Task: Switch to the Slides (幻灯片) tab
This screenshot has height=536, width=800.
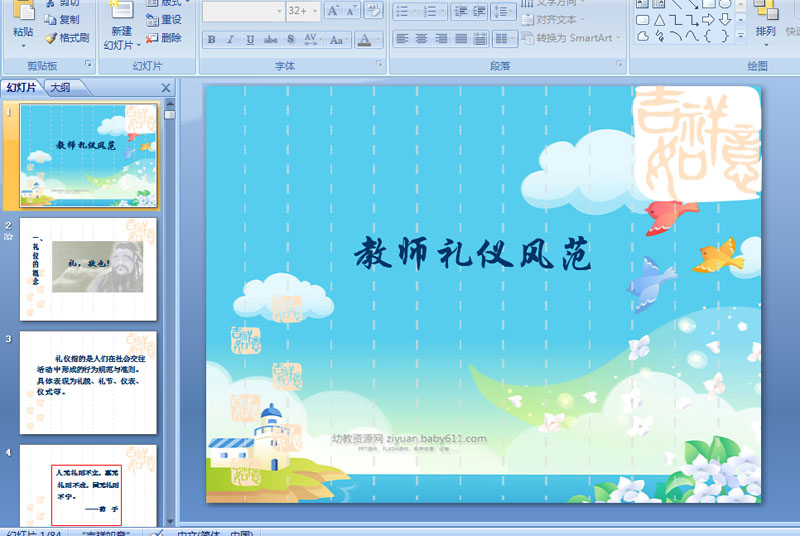Action: coord(21,88)
